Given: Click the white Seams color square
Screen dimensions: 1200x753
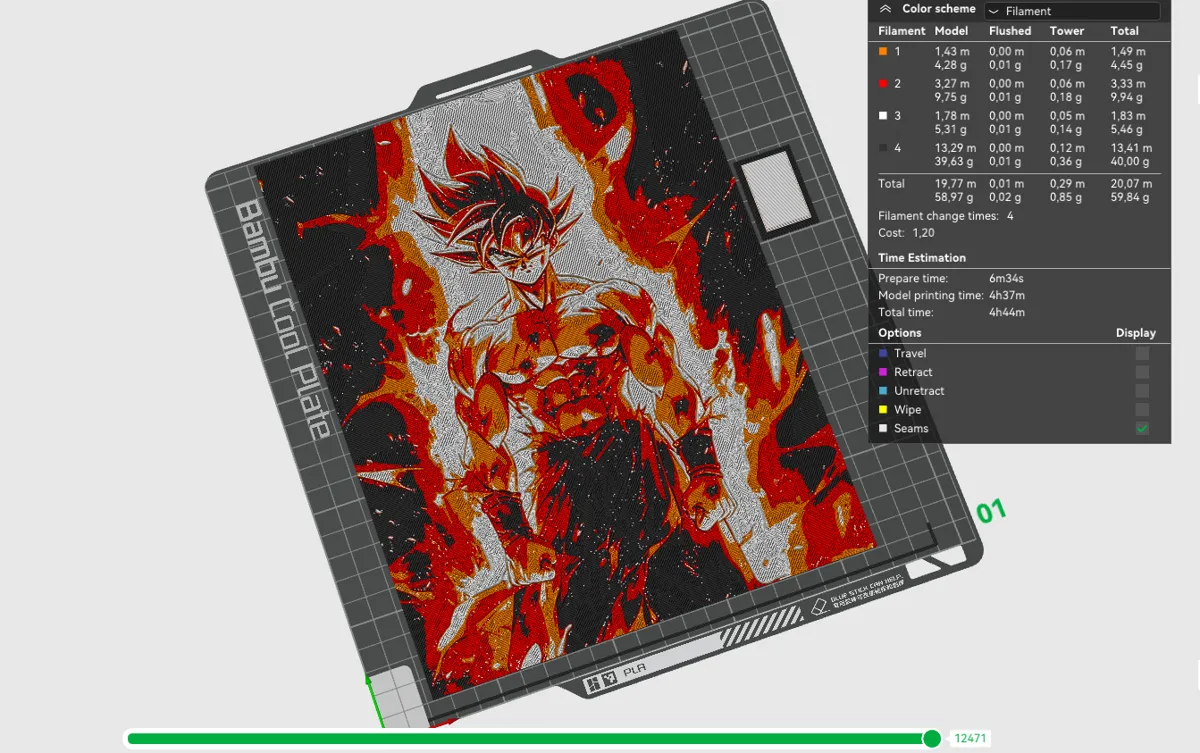Looking at the screenshot, I should (x=883, y=428).
